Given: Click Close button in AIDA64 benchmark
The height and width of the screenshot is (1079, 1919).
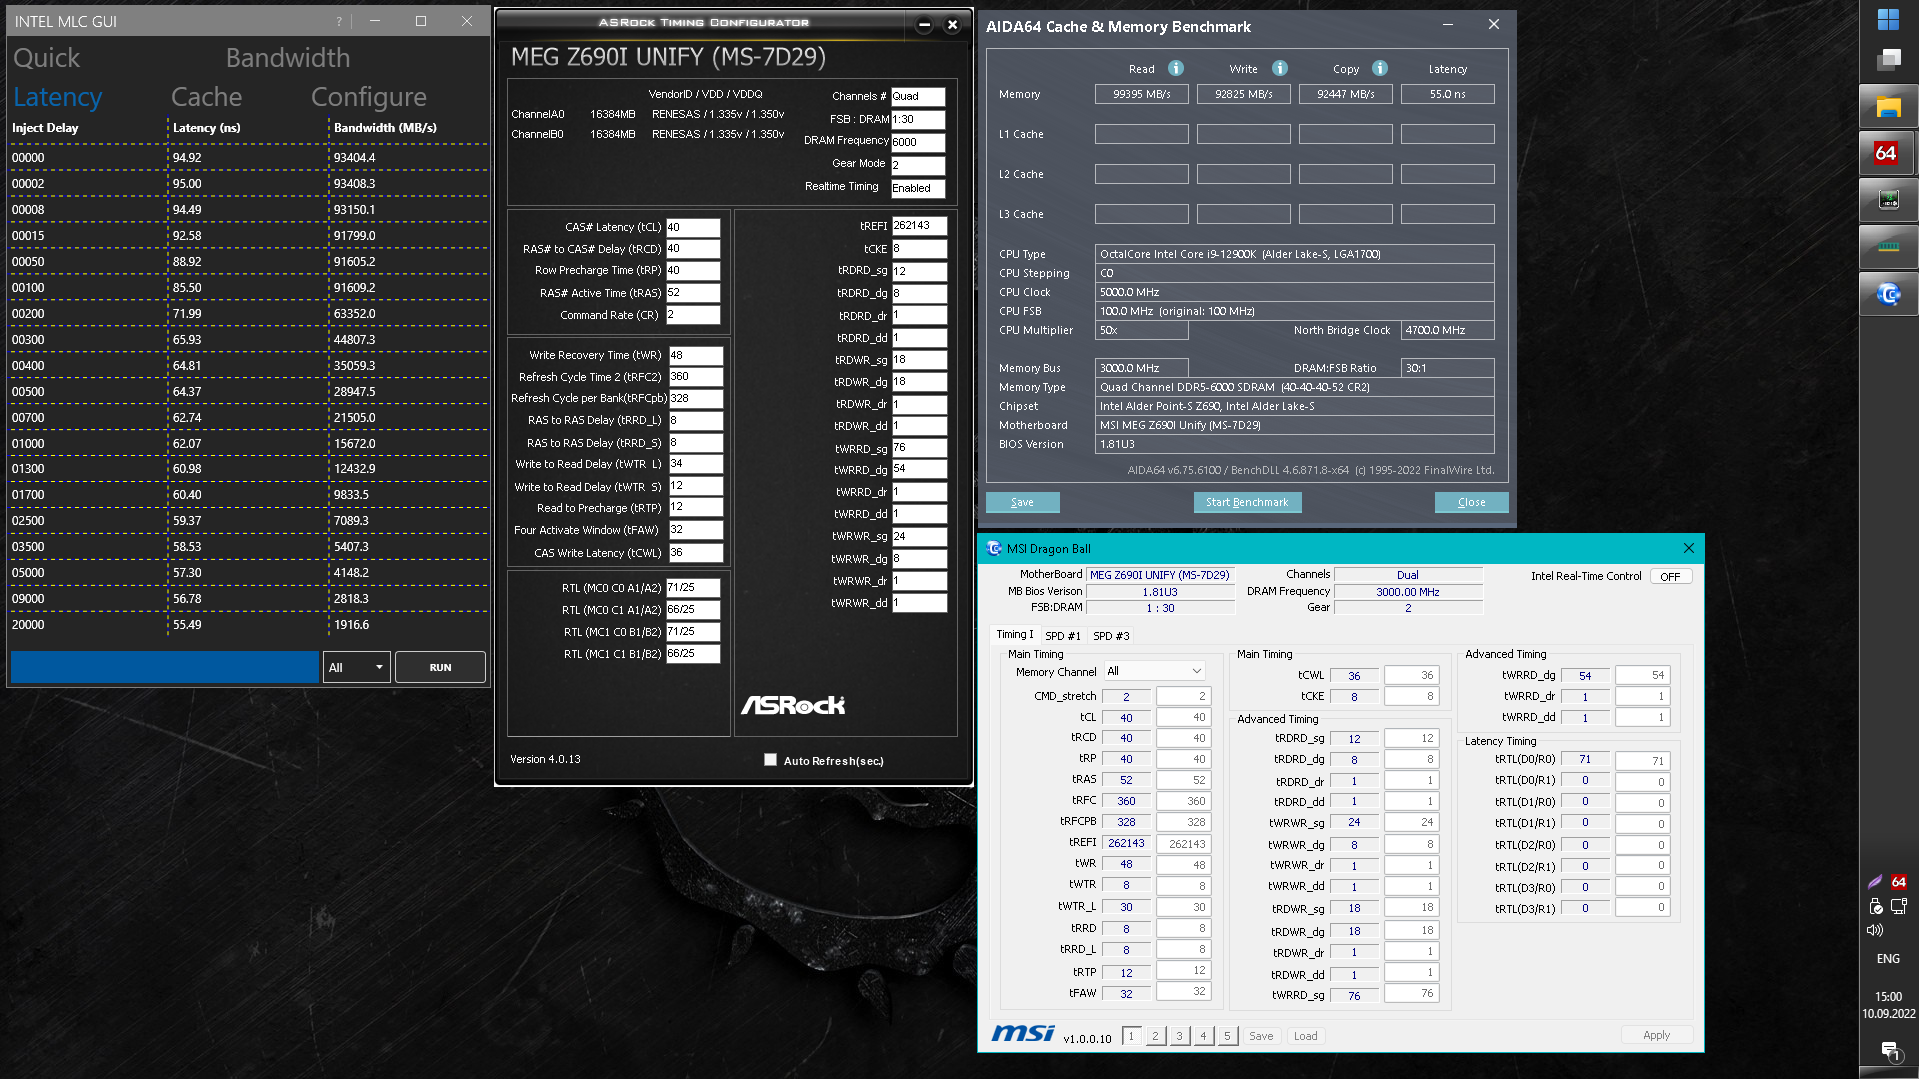Looking at the screenshot, I should coord(1471,502).
